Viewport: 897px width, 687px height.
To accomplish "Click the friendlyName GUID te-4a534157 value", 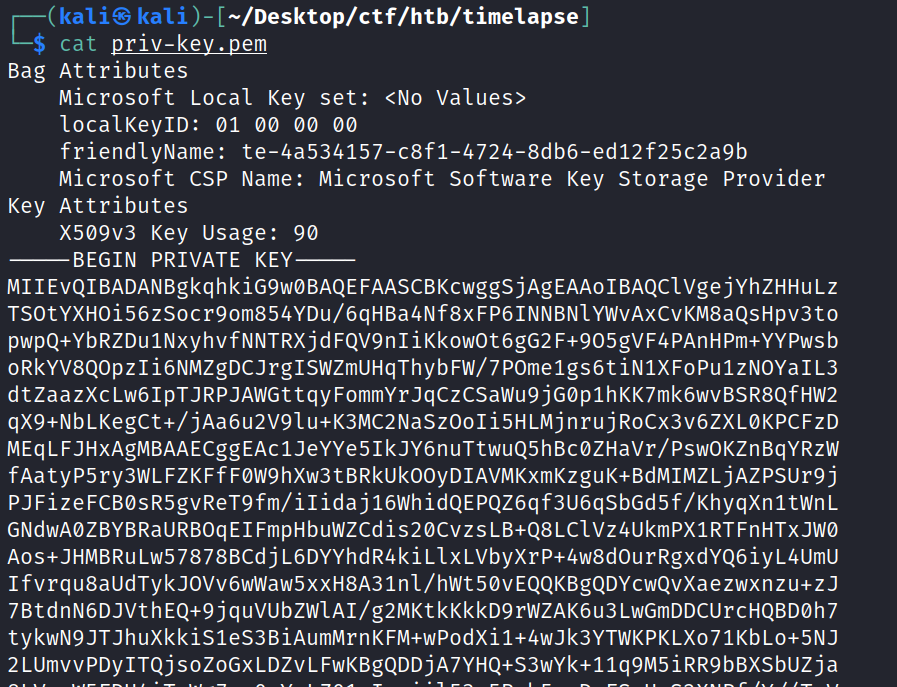I will click(495, 152).
